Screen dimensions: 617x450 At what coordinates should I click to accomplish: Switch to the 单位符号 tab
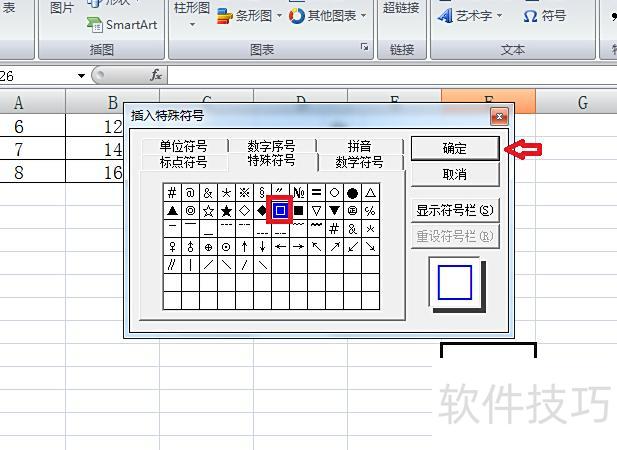pos(184,146)
